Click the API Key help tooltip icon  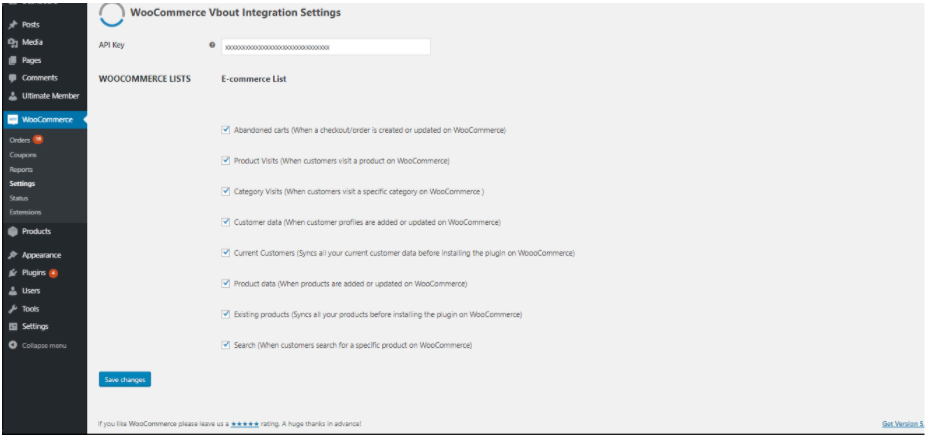click(212, 45)
